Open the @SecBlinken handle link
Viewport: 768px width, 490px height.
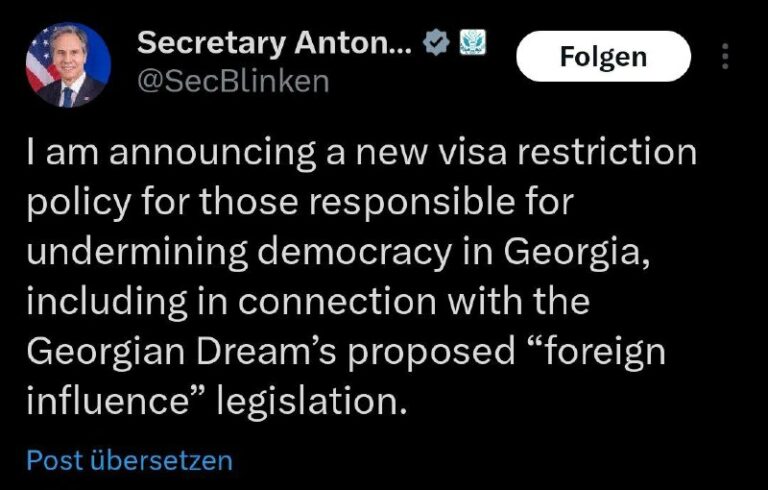[x=232, y=82]
